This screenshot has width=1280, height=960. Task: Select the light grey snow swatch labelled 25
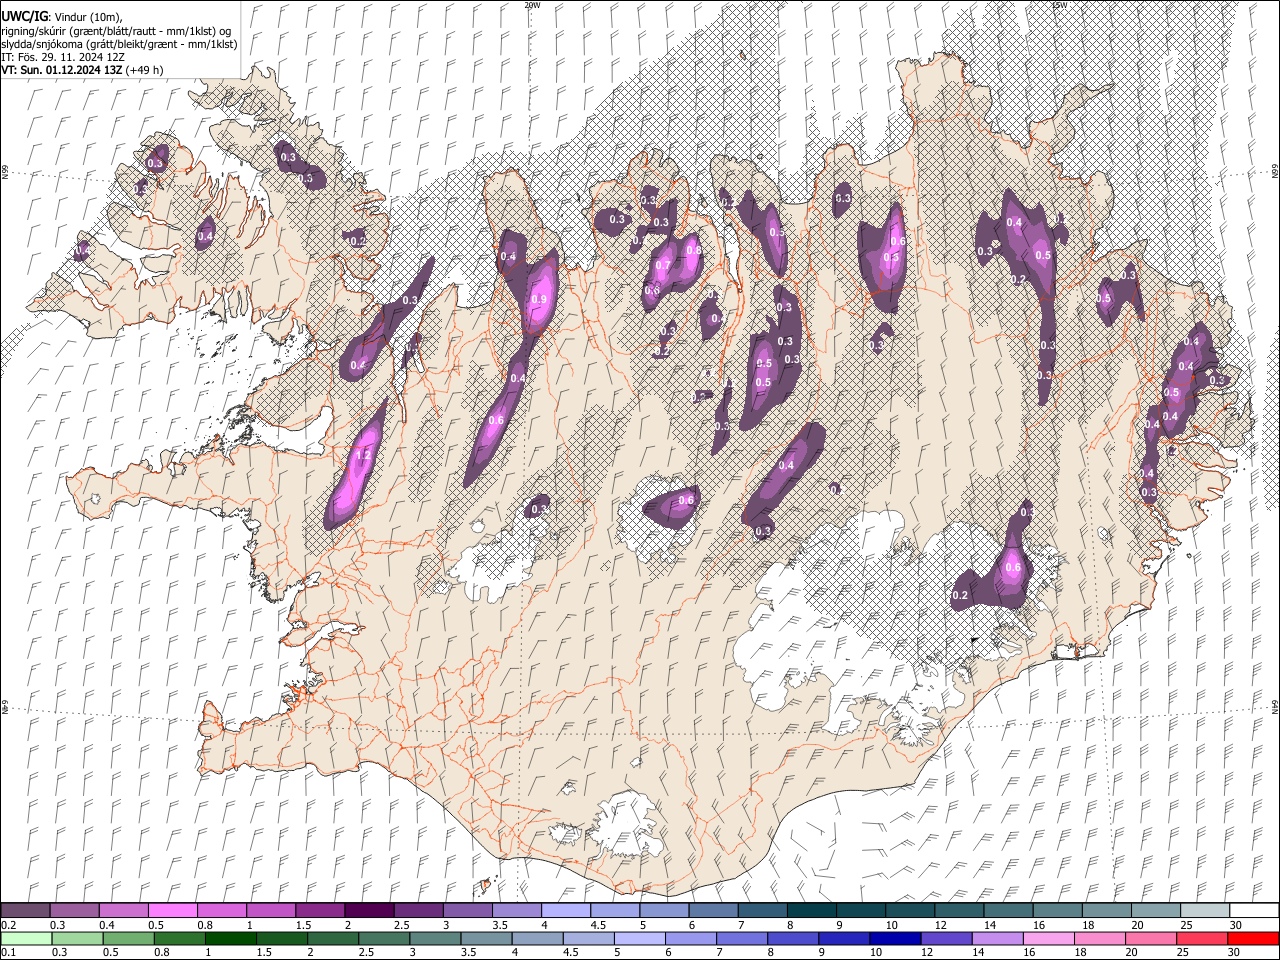click(1205, 910)
